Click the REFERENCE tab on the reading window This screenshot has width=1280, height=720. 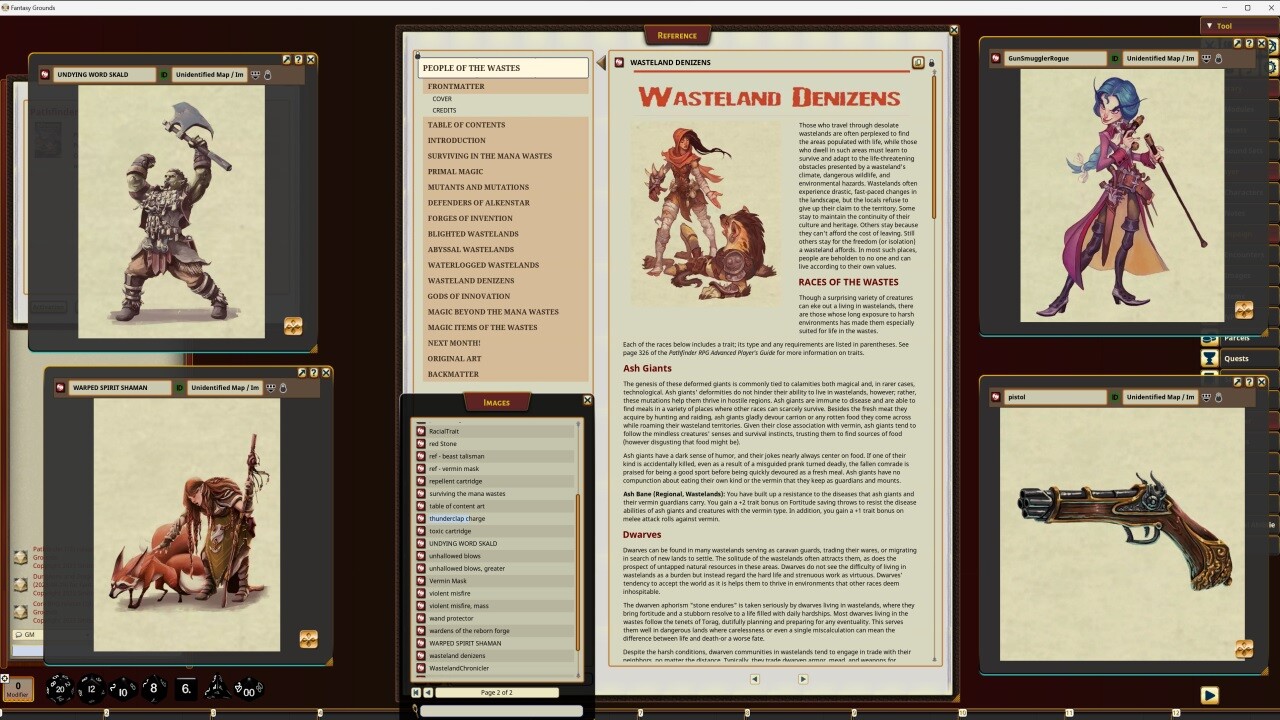678,35
